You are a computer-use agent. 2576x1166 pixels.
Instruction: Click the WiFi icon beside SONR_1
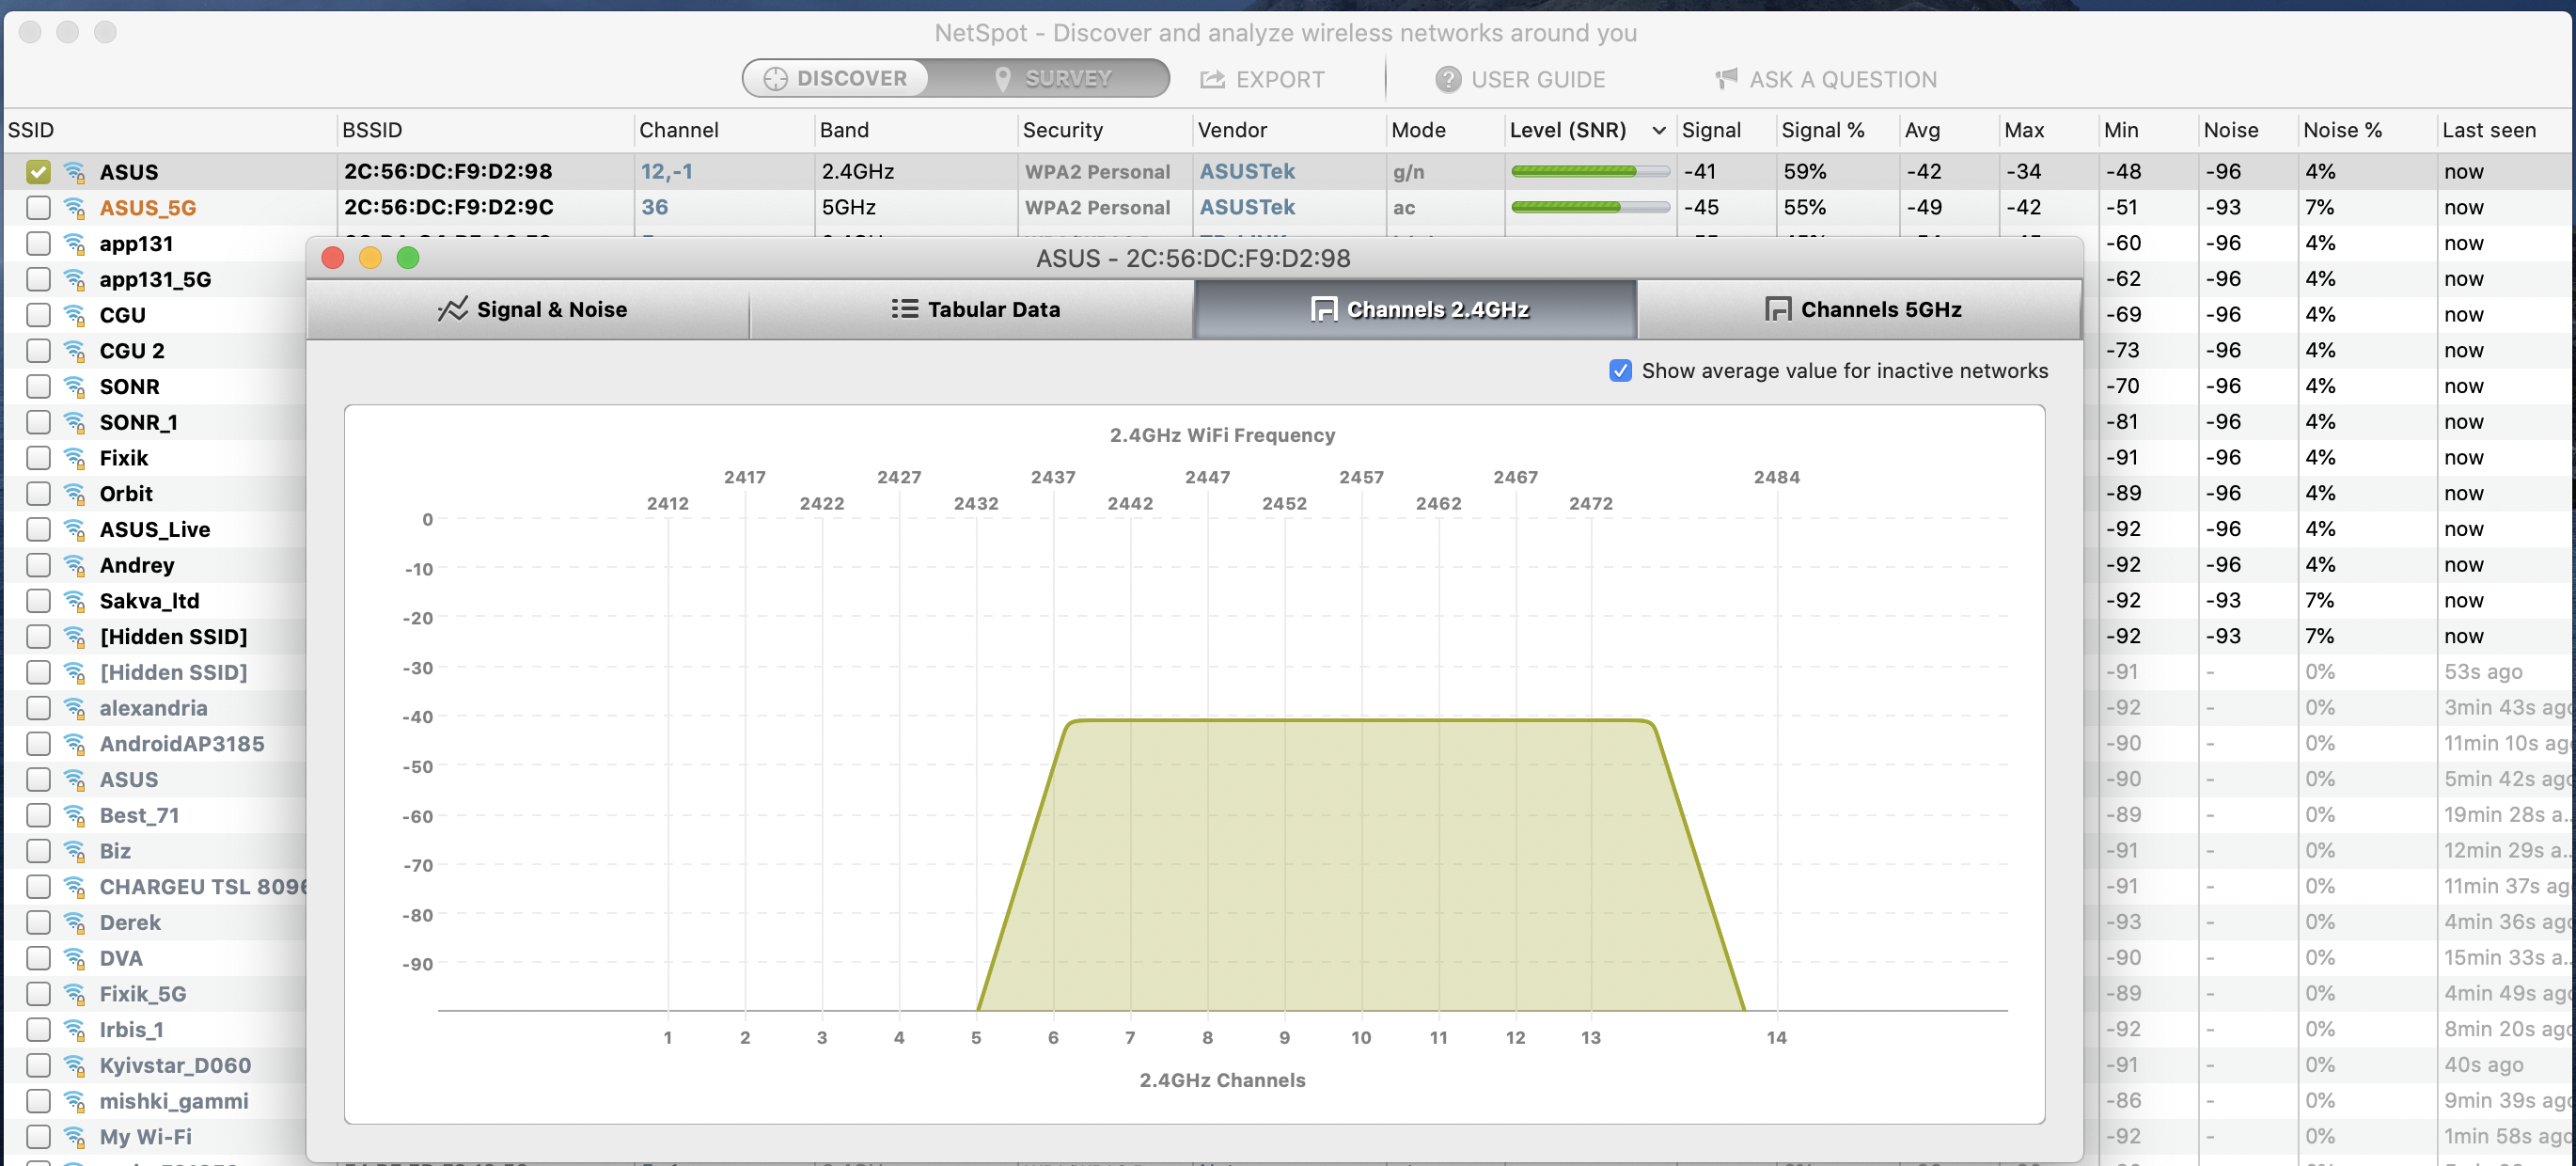(x=74, y=422)
